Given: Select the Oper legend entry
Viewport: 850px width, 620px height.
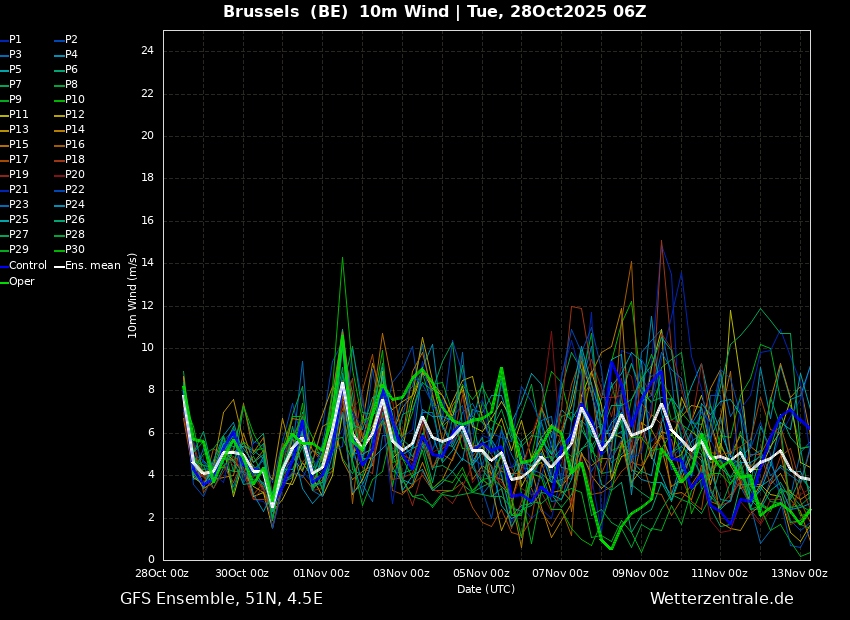Looking at the screenshot, I should click(17, 281).
